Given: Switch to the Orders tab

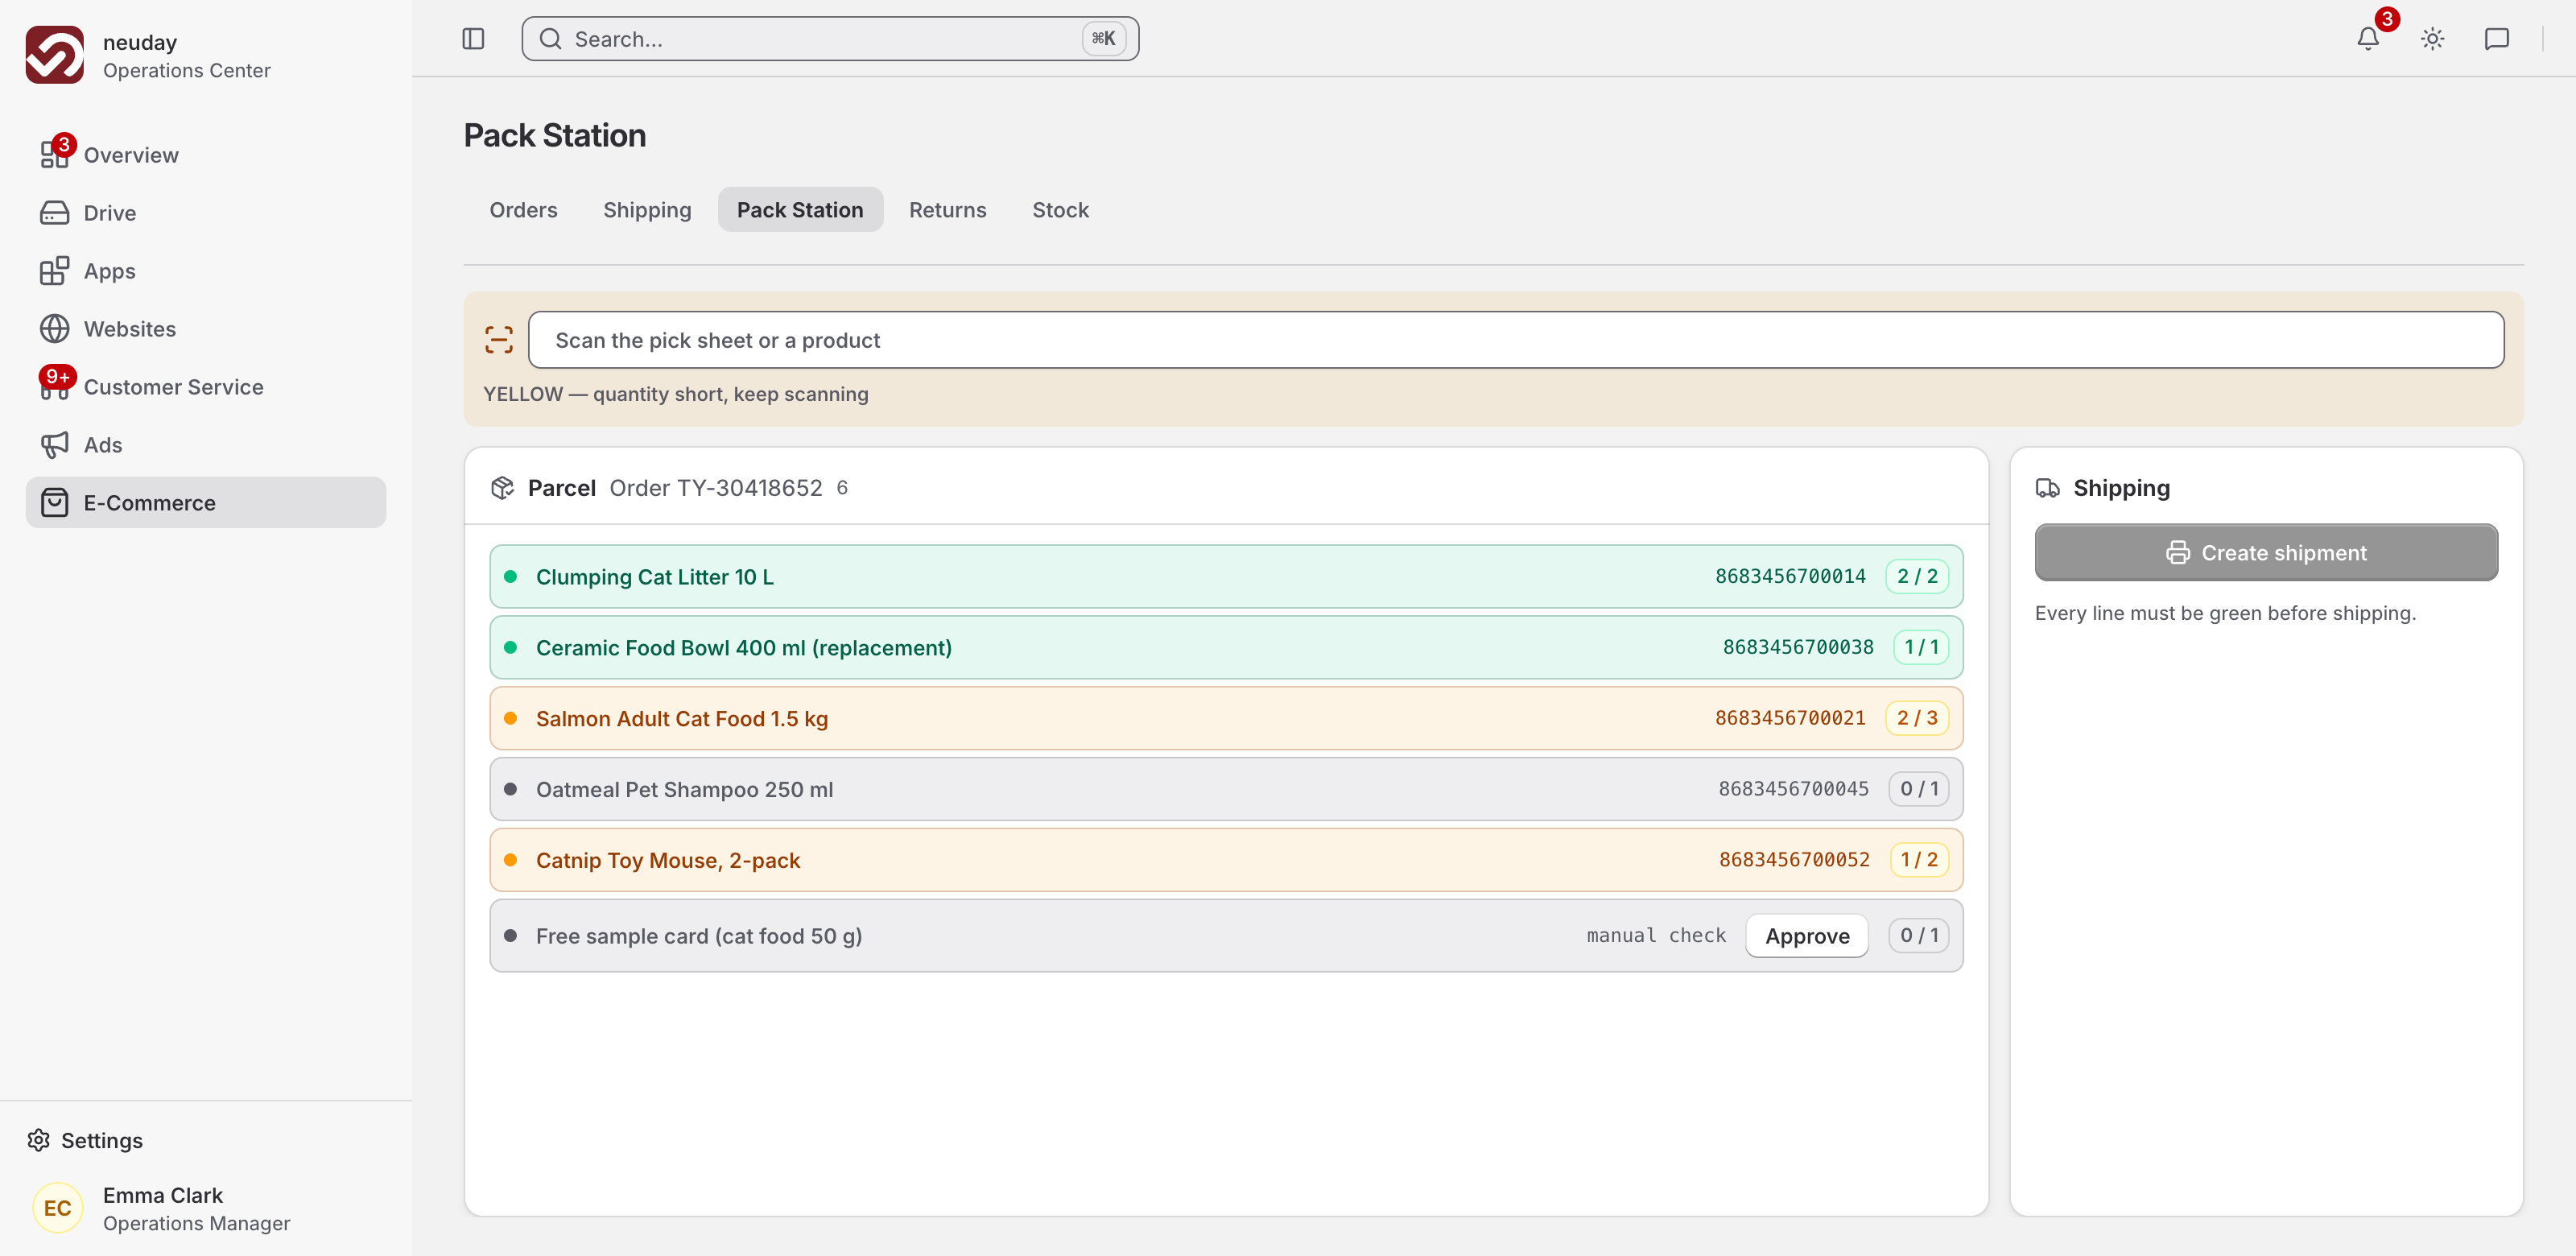Looking at the screenshot, I should (x=523, y=210).
